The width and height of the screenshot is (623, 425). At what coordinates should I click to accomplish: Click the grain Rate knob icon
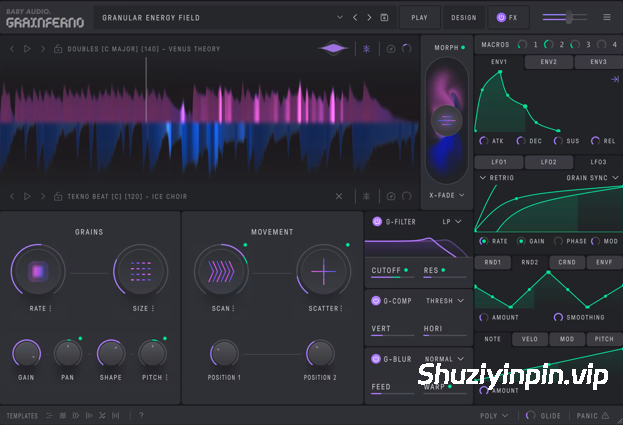(x=38, y=272)
